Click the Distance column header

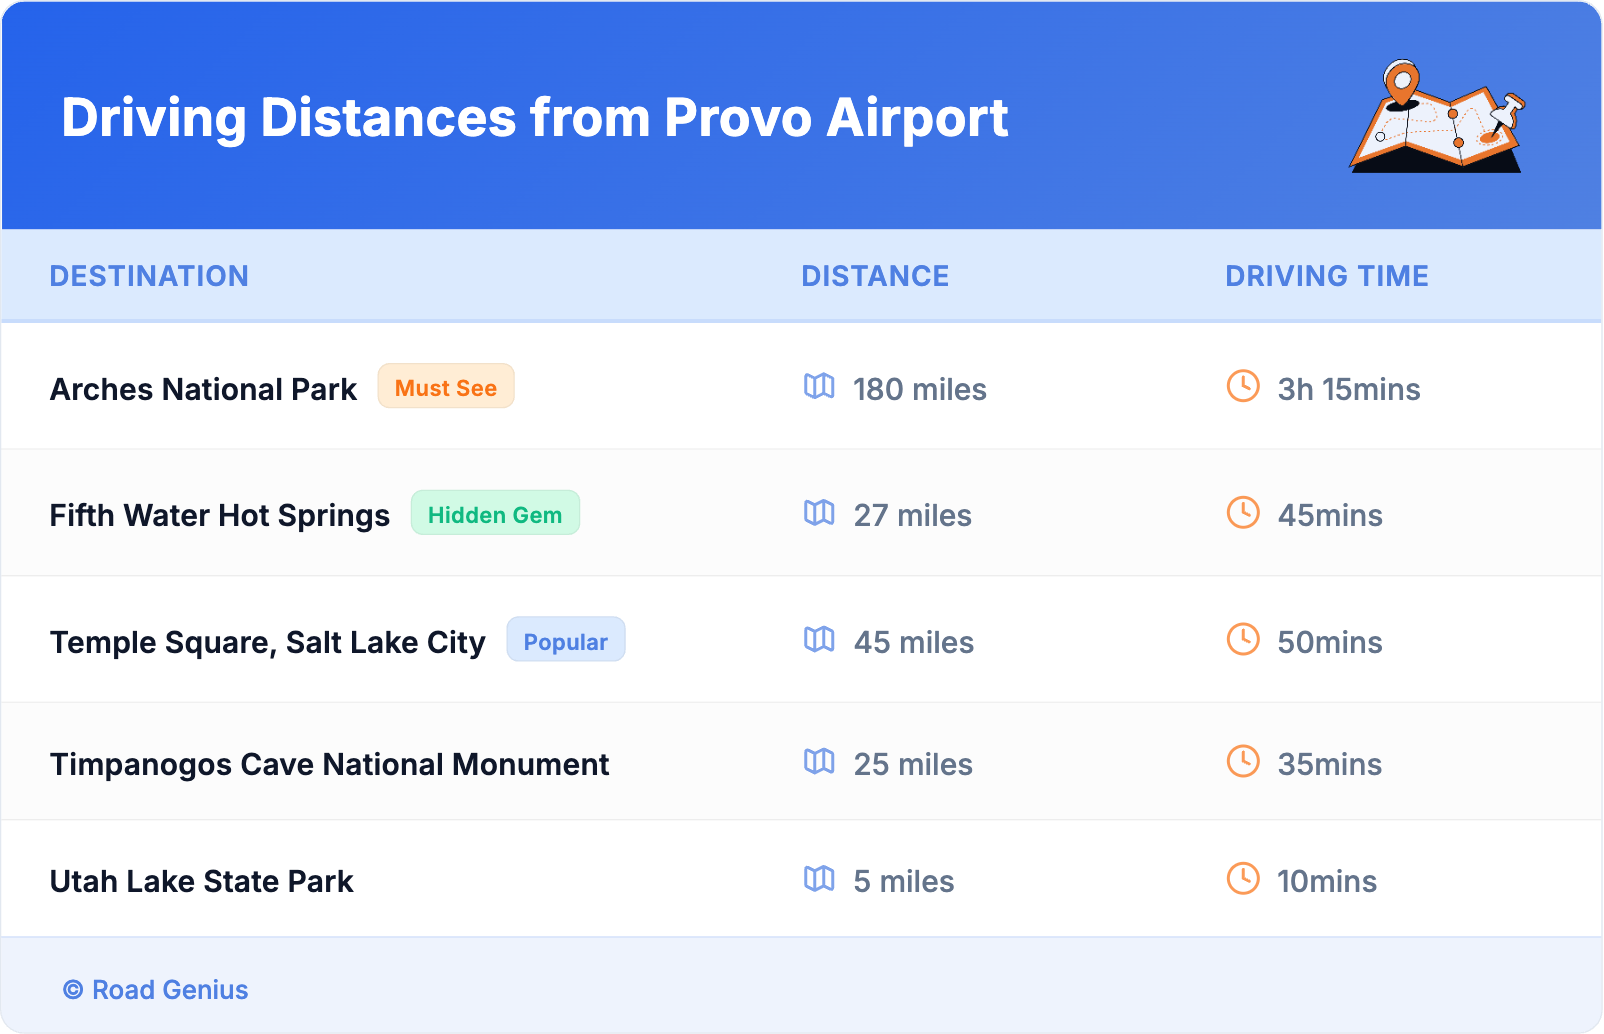click(x=875, y=276)
